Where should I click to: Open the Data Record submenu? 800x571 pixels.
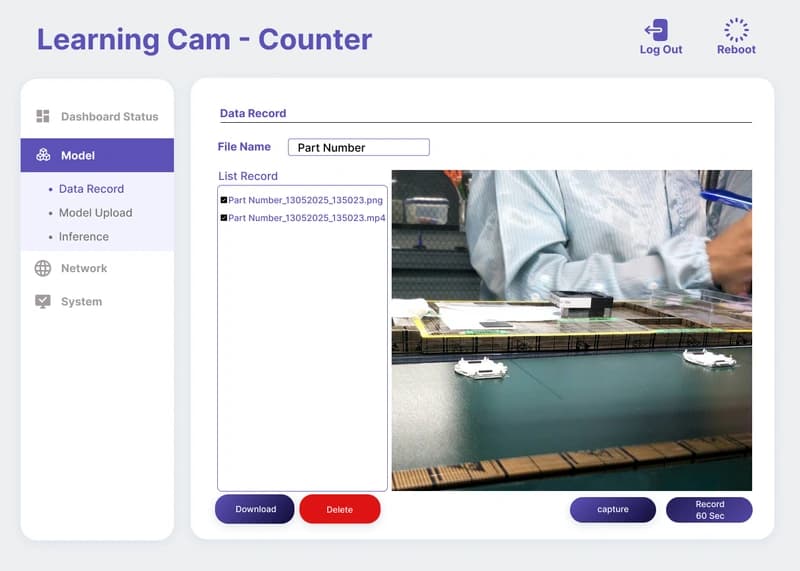(x=91, y=189)
